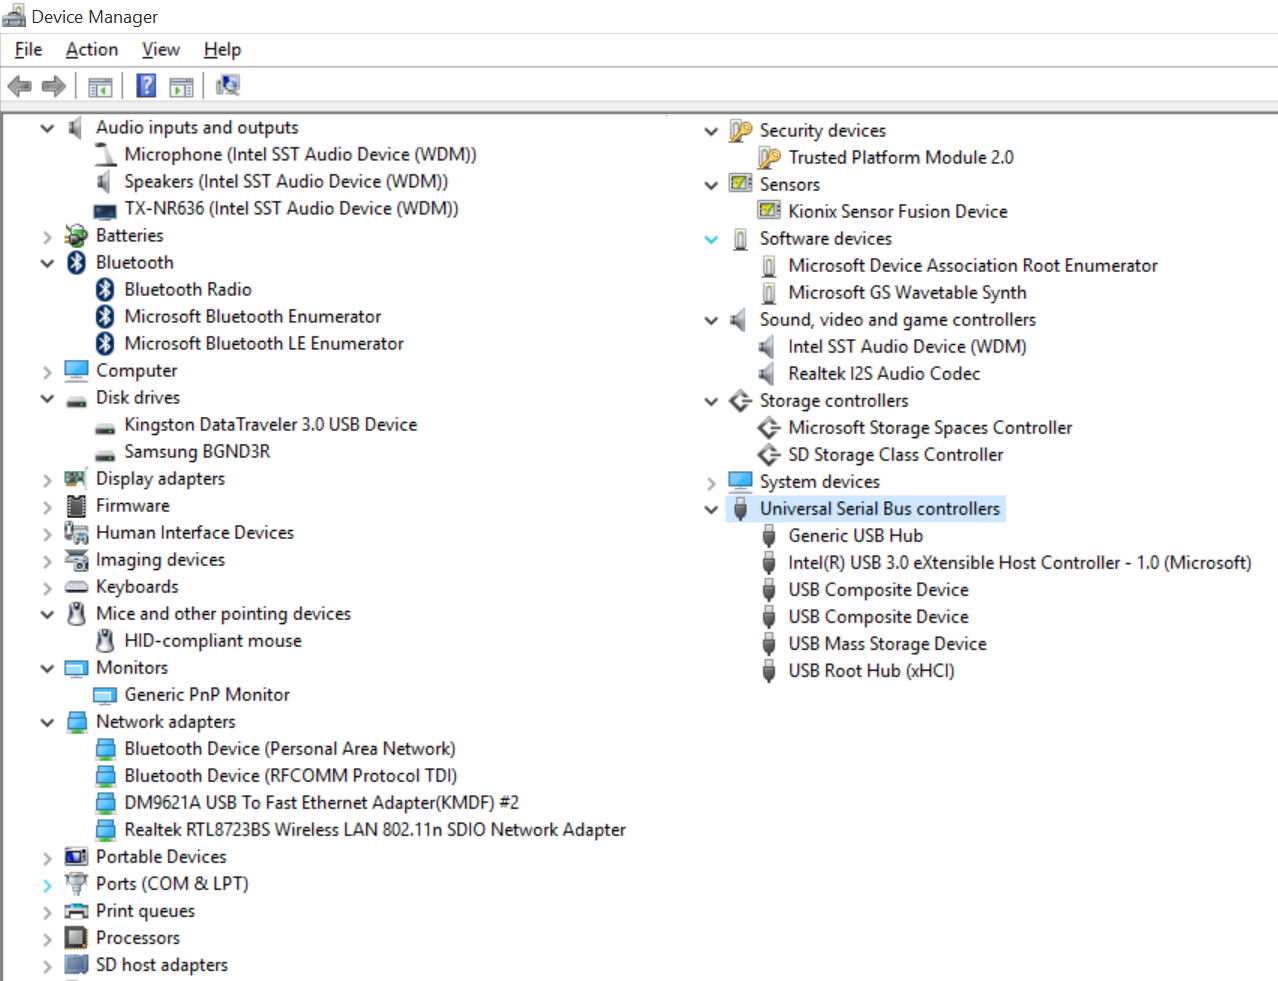Click the Bluetooth Radio device icon
1278x981 pixels.
[105, 289]
